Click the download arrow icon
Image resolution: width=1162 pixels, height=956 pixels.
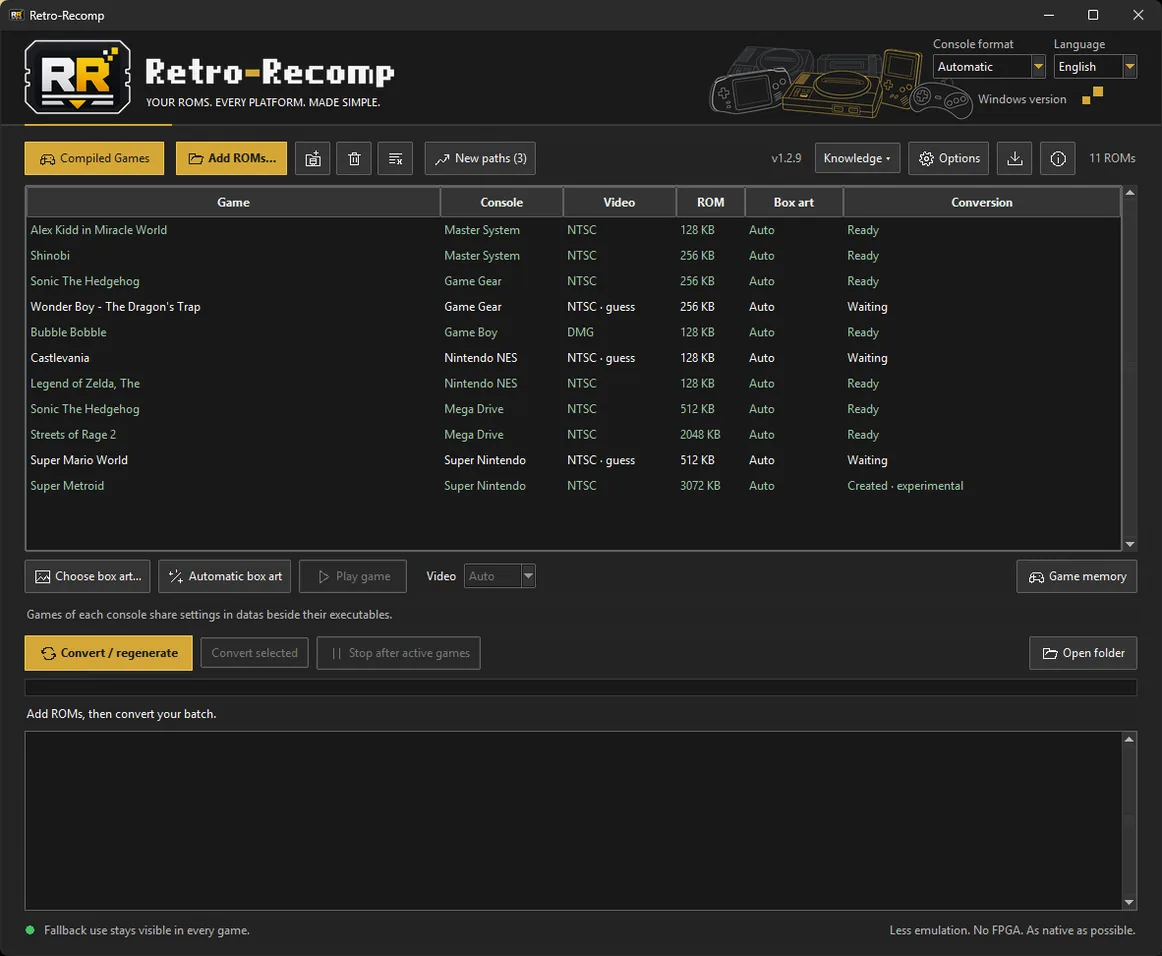click(x=1015, y=159)
